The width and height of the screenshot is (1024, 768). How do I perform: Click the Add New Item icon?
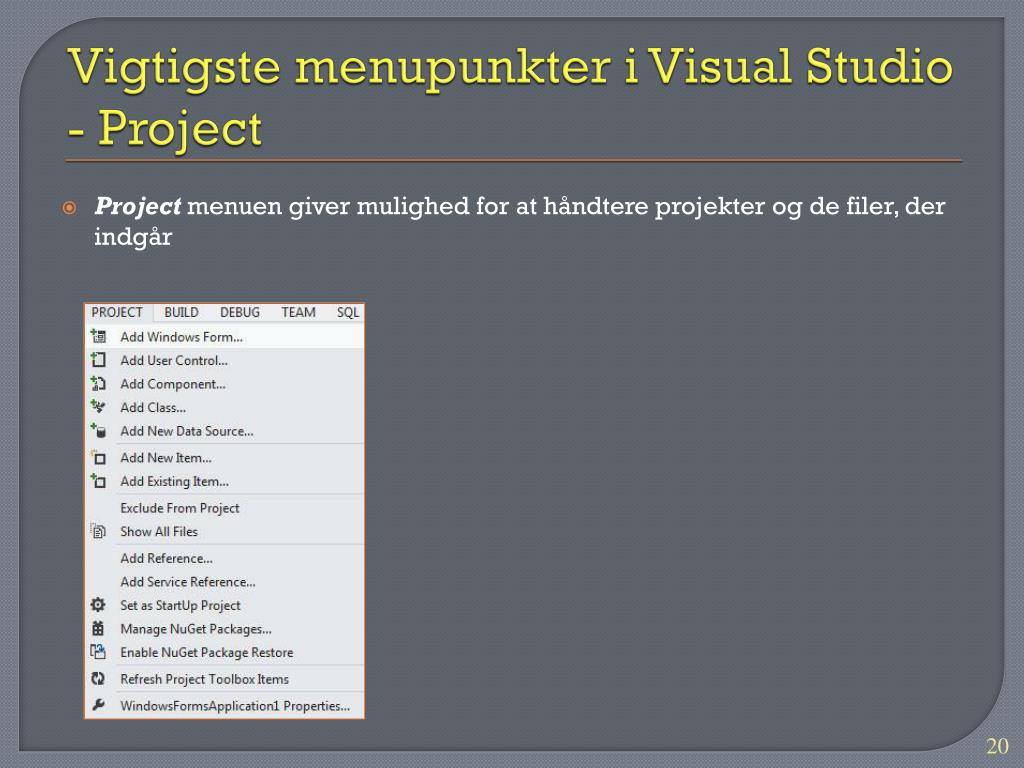[x=98, y=457]
